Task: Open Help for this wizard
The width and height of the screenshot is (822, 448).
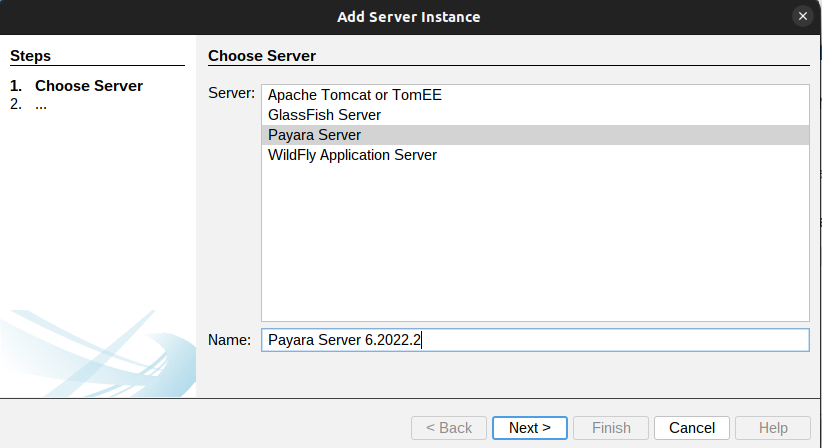Action: pyautogui.click(x=772, y=428)
